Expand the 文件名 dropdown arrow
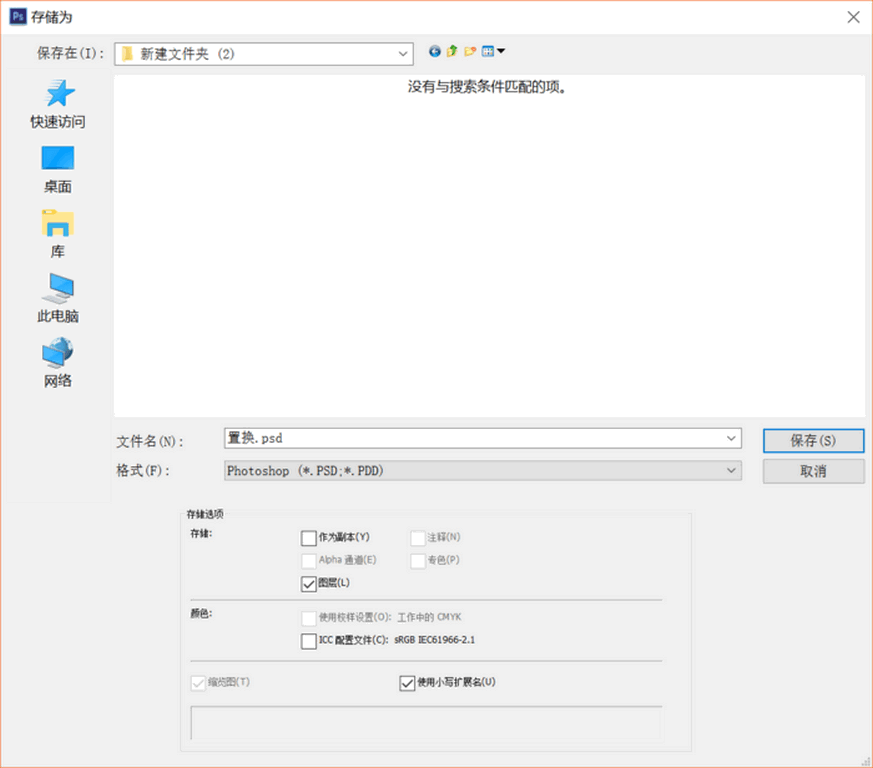 pos(731,438)
